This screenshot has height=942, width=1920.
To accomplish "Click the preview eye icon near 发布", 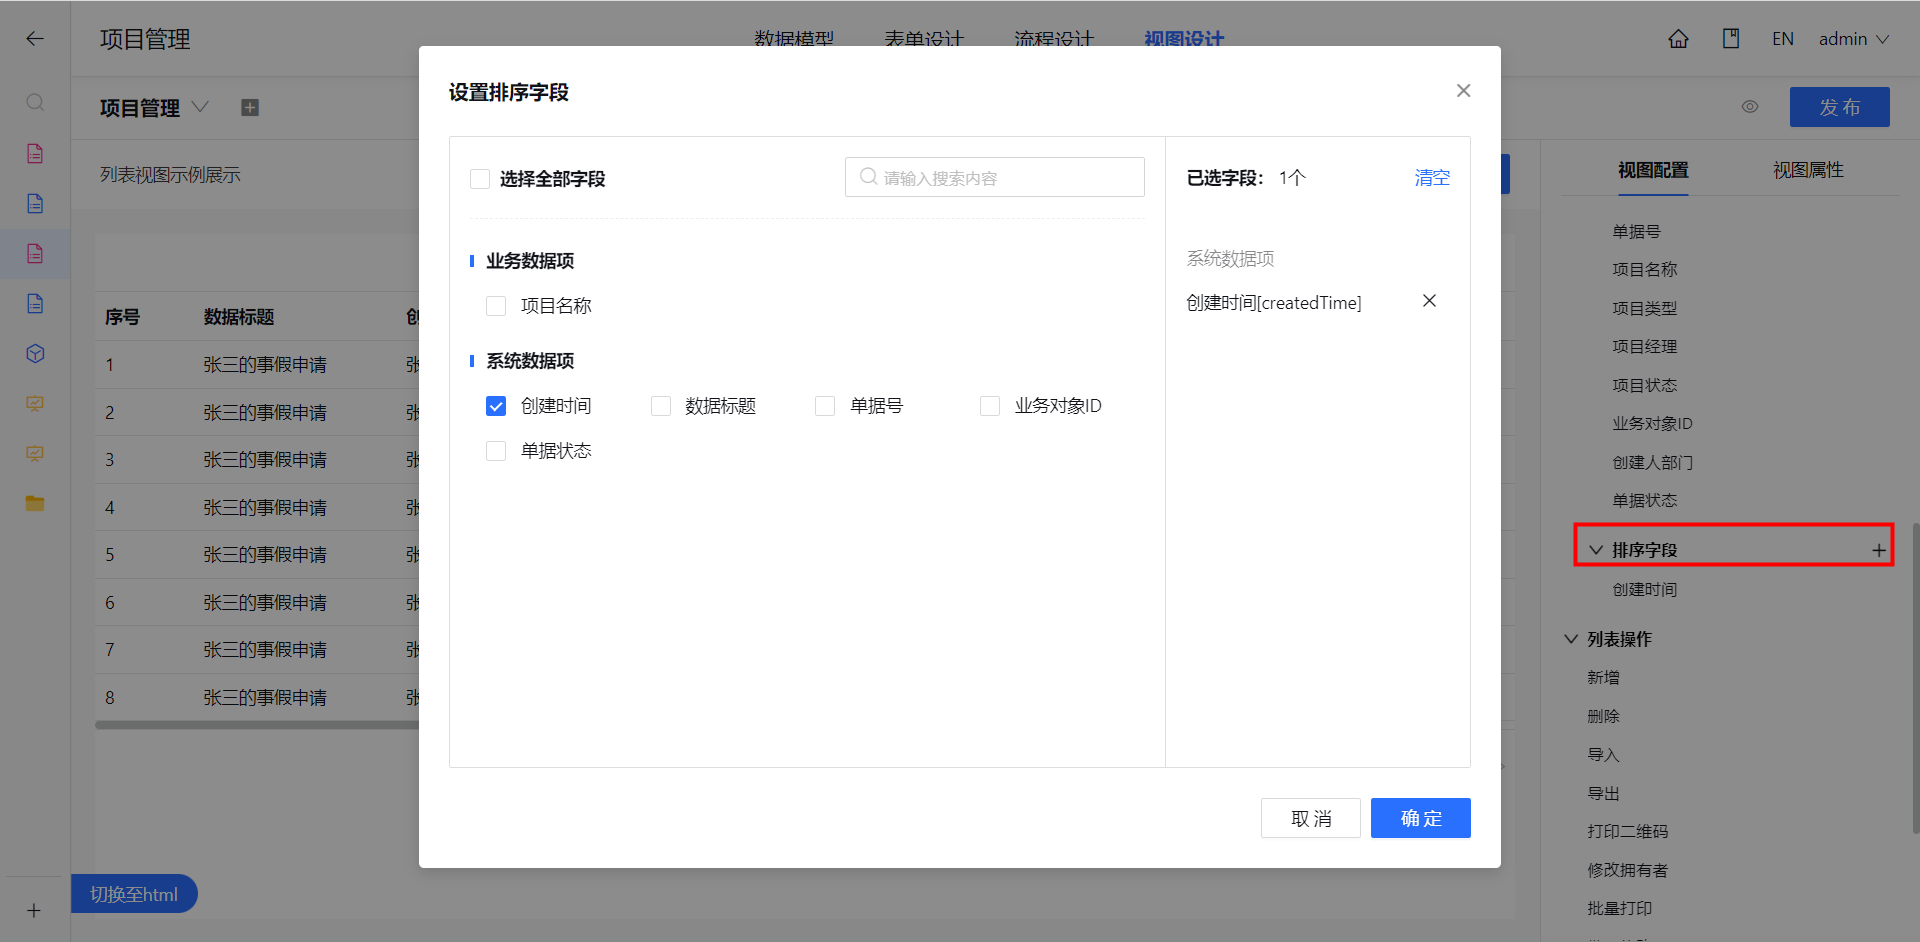I will 1750,107.
